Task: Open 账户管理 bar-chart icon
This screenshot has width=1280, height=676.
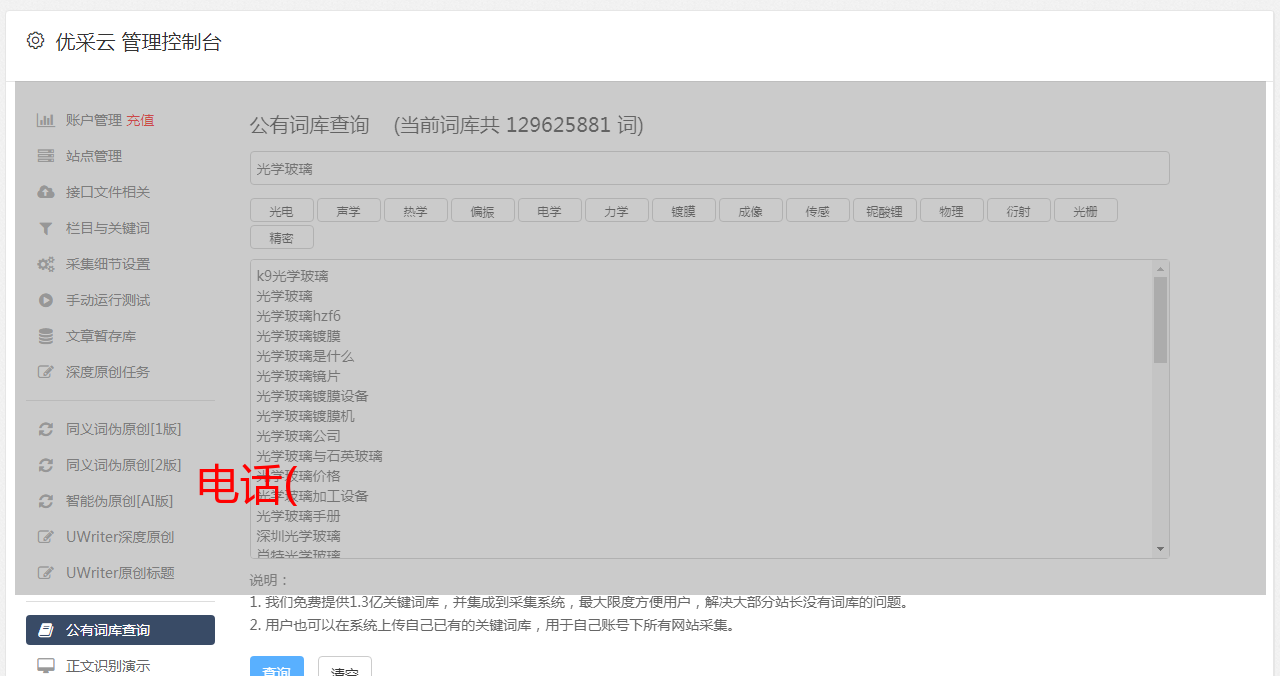Action: pyautogui.click(x=46, y=120)
